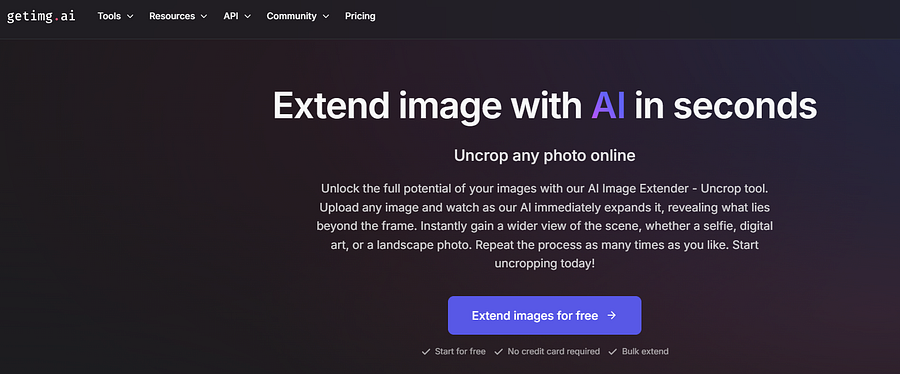Click the Extend images for free button
This screenshot has height=374, width=900.
pos(544,315)
